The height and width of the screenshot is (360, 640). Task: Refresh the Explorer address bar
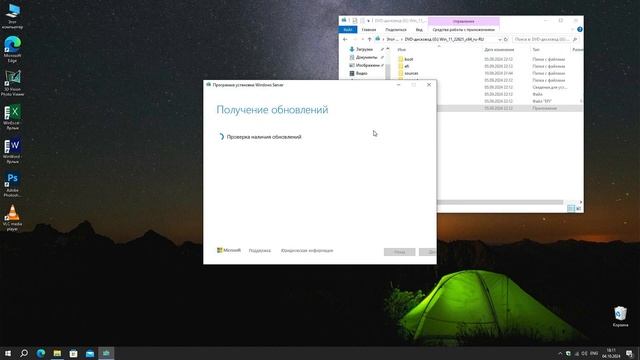(506, 40)
